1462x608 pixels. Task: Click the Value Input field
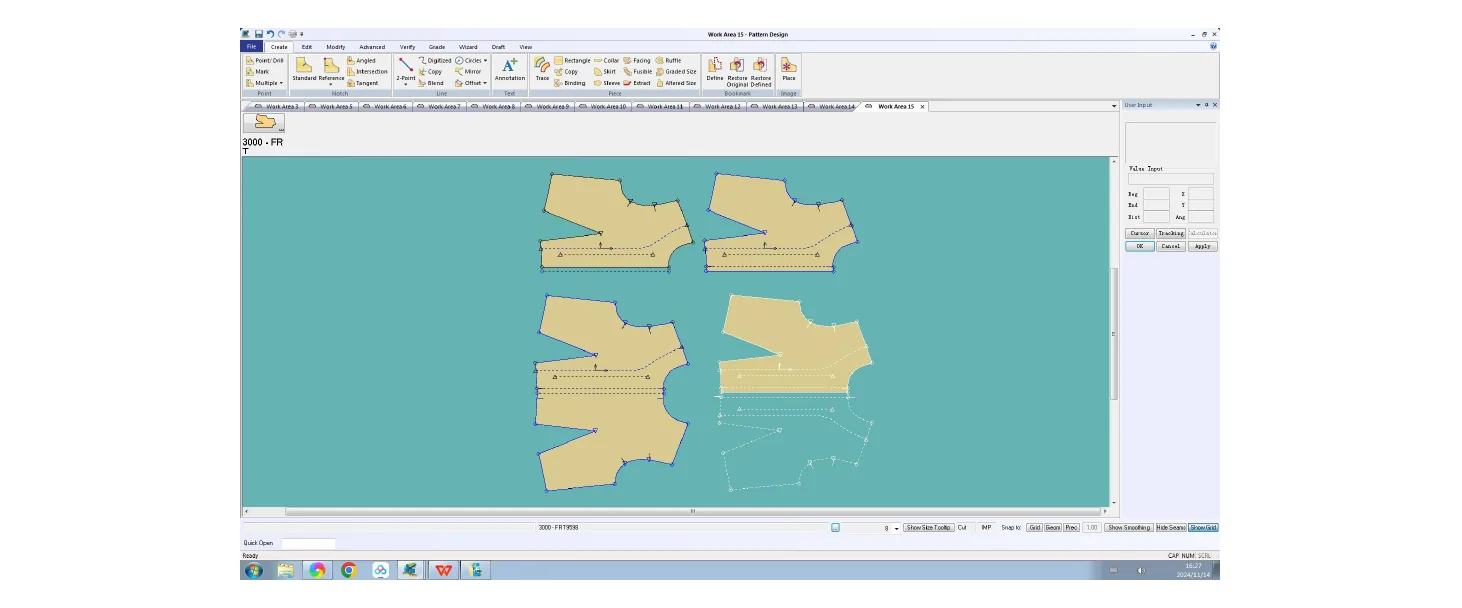1171,180
